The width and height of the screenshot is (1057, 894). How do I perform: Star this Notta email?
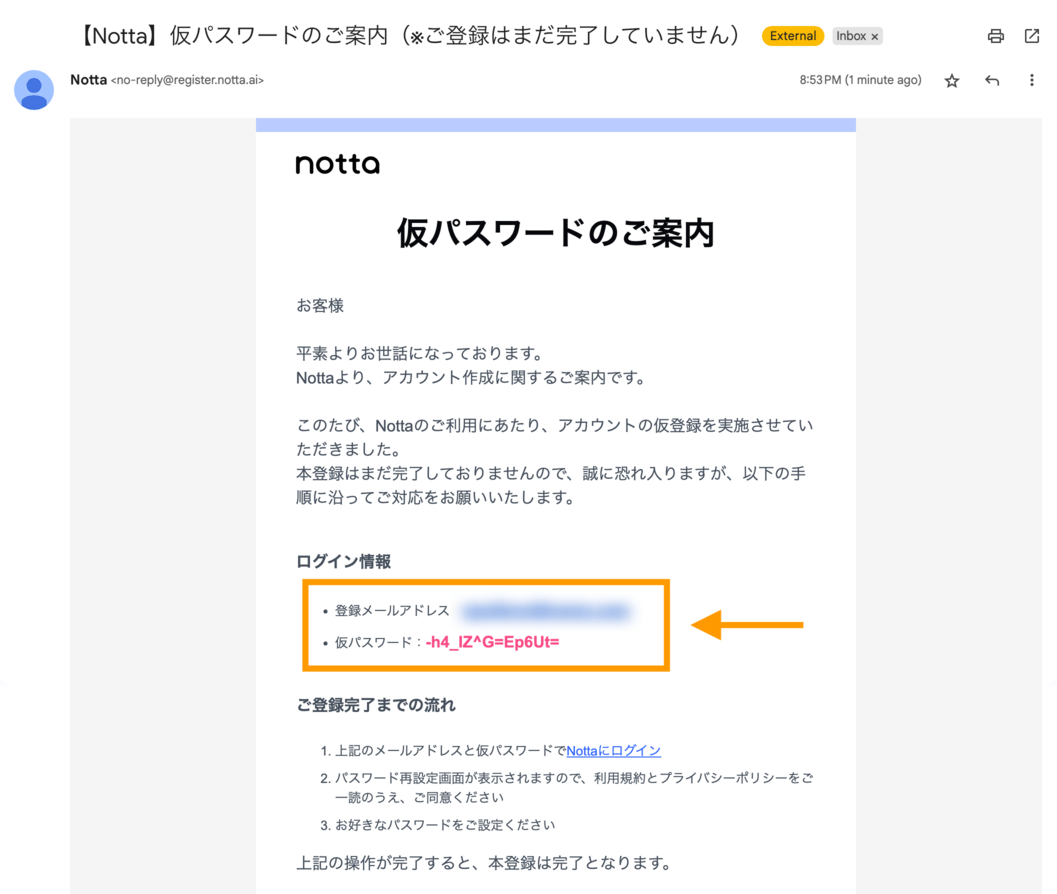[x=951, y=81]
